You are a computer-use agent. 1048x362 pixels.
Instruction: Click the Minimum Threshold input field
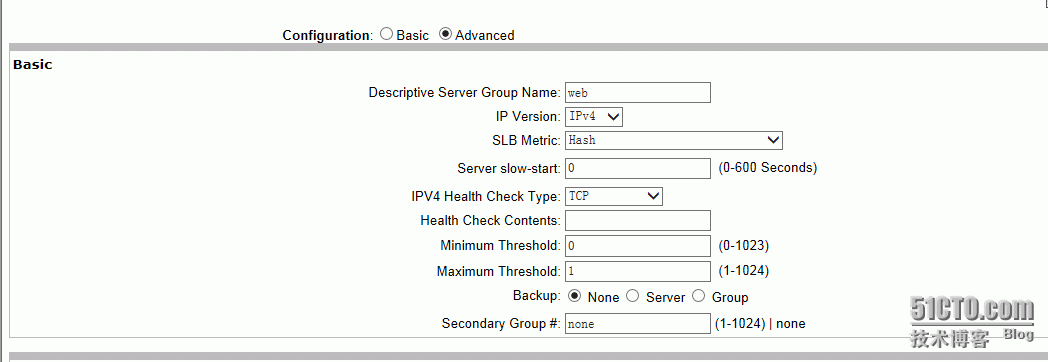(x=638, y=246)
